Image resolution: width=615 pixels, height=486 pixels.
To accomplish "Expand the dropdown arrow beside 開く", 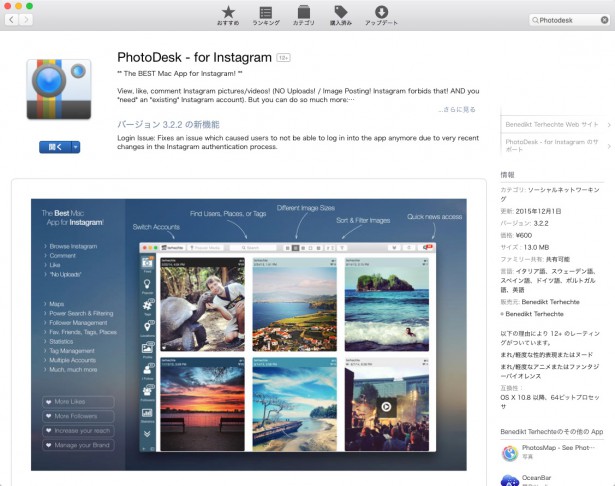I will point(76,147).
